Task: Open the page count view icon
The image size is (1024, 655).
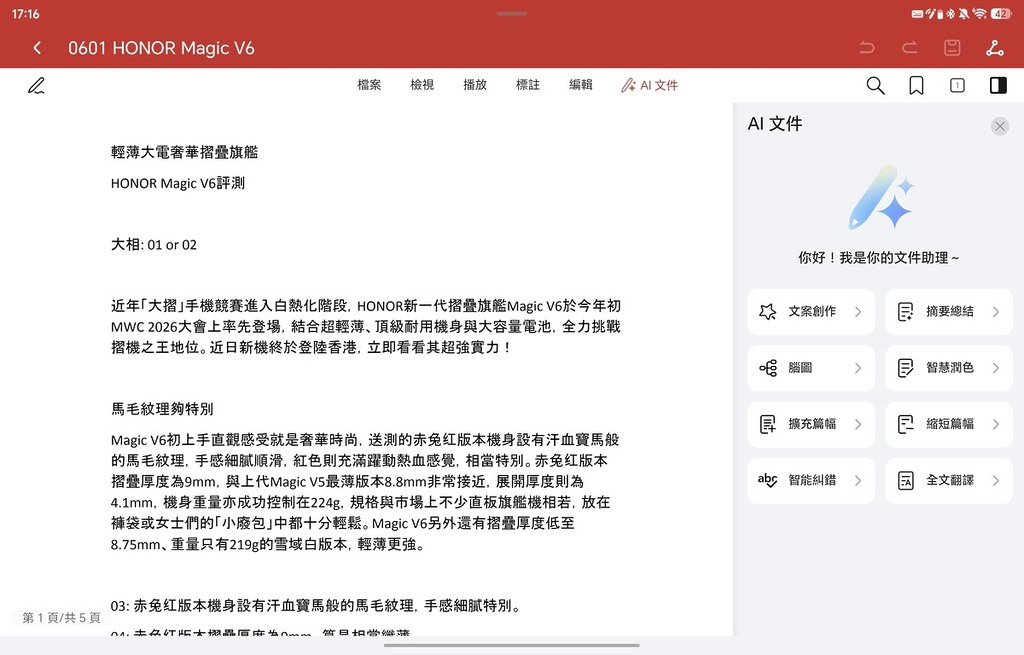Action: click(957, 86)
